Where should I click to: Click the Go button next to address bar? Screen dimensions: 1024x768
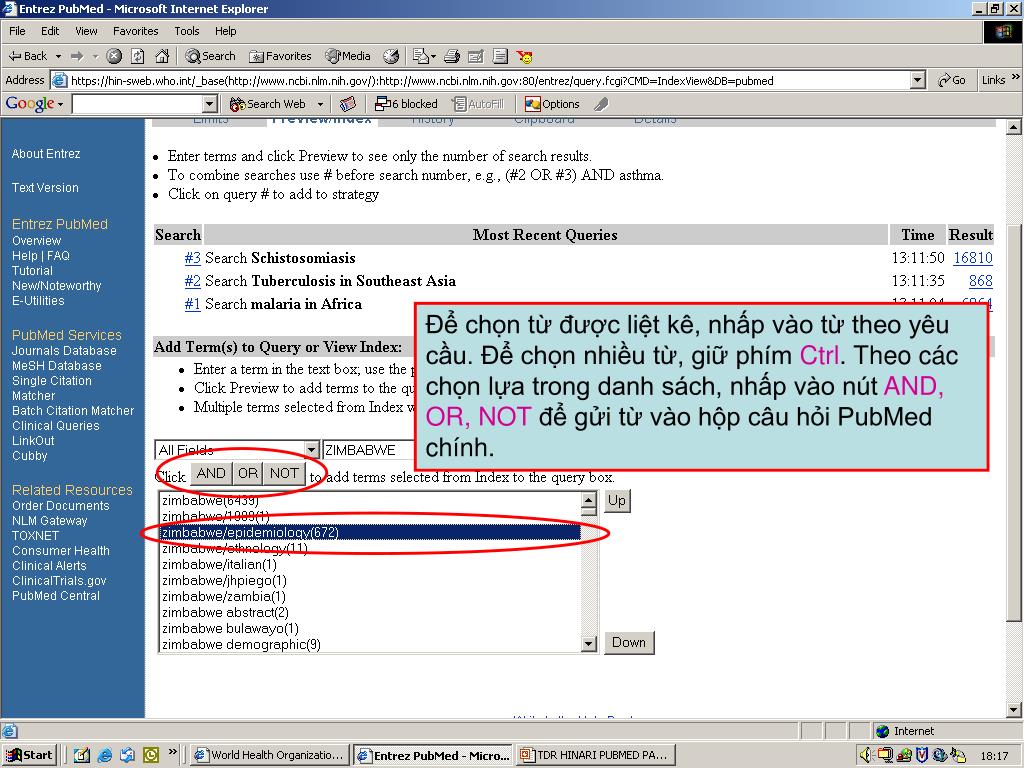point(952,80)
